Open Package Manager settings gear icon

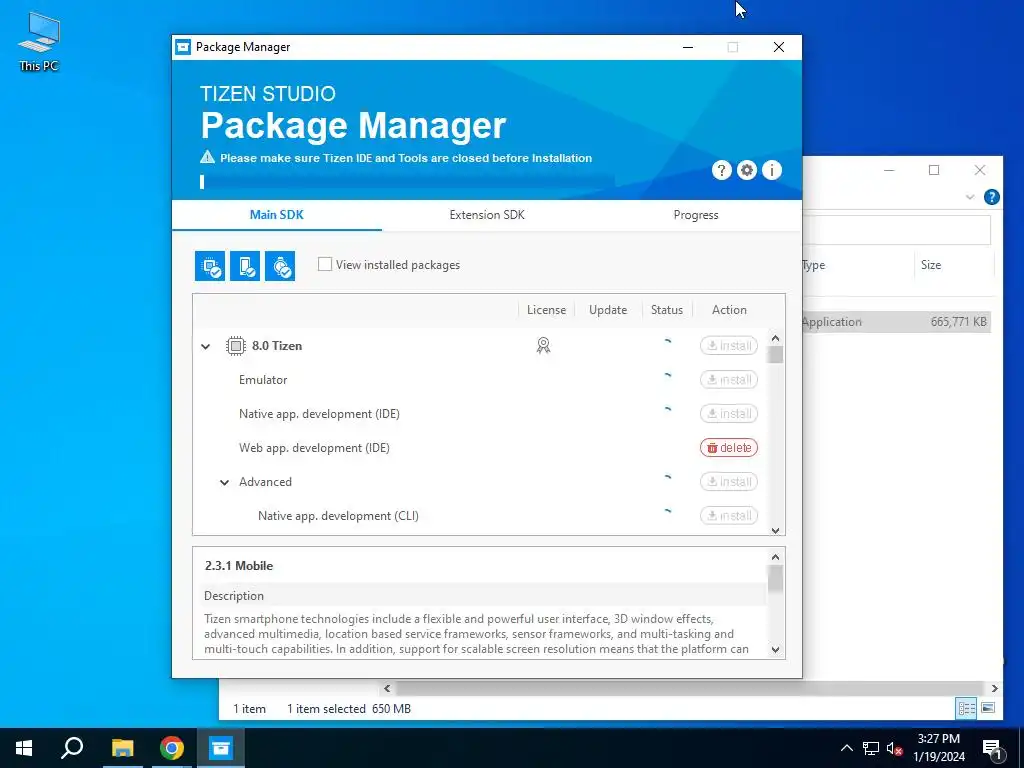746,170
